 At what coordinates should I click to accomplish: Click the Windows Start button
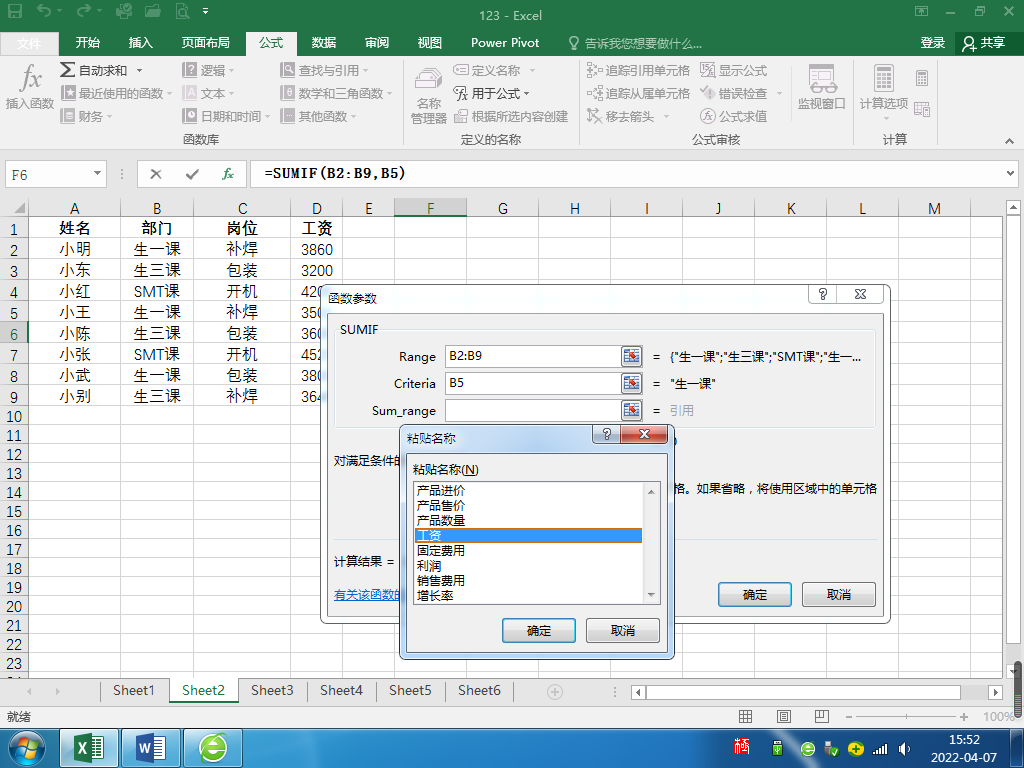[27, 748]
